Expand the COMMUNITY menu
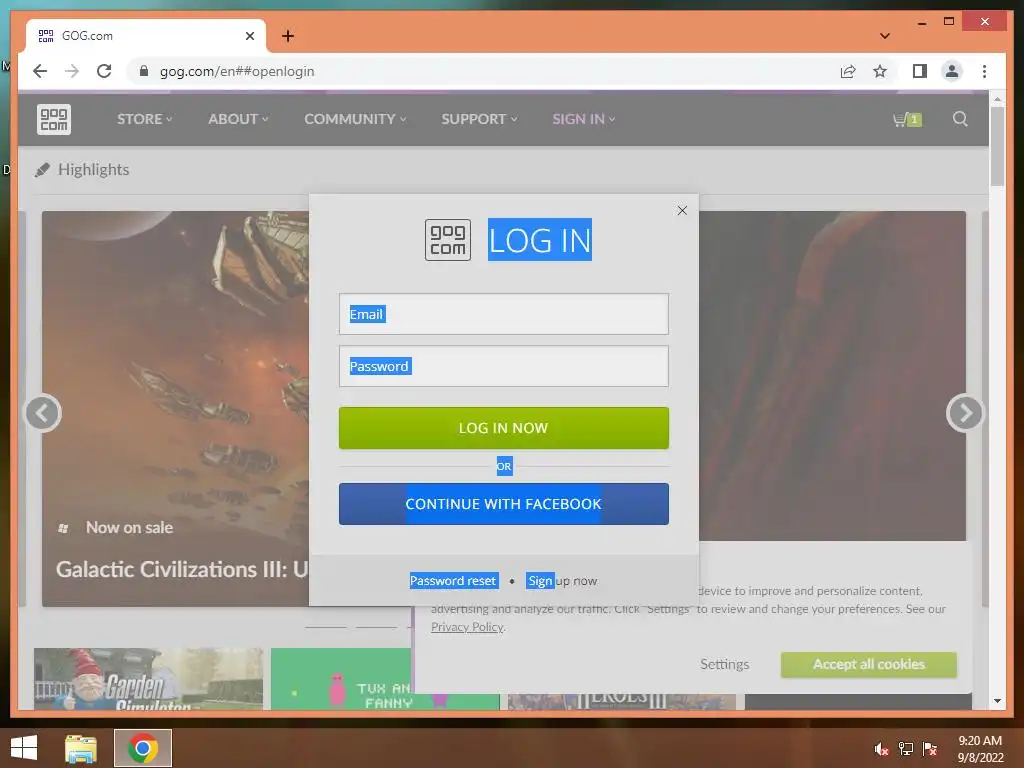This screenshot has width=1024, height=768. click(355, 119)
